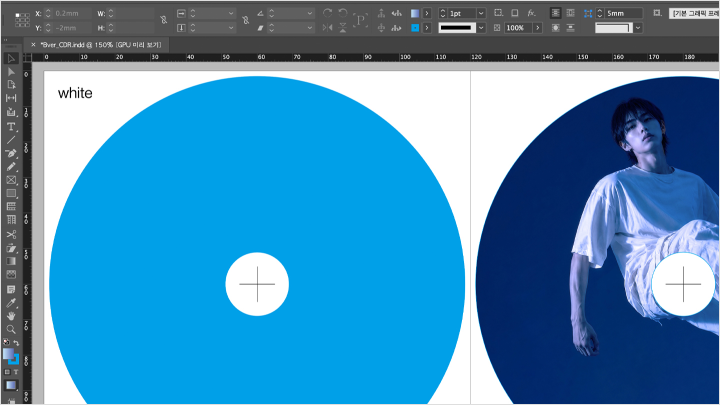Screen dimensions: 720x405
Task: Click the H height field
Action: [135, 28]
